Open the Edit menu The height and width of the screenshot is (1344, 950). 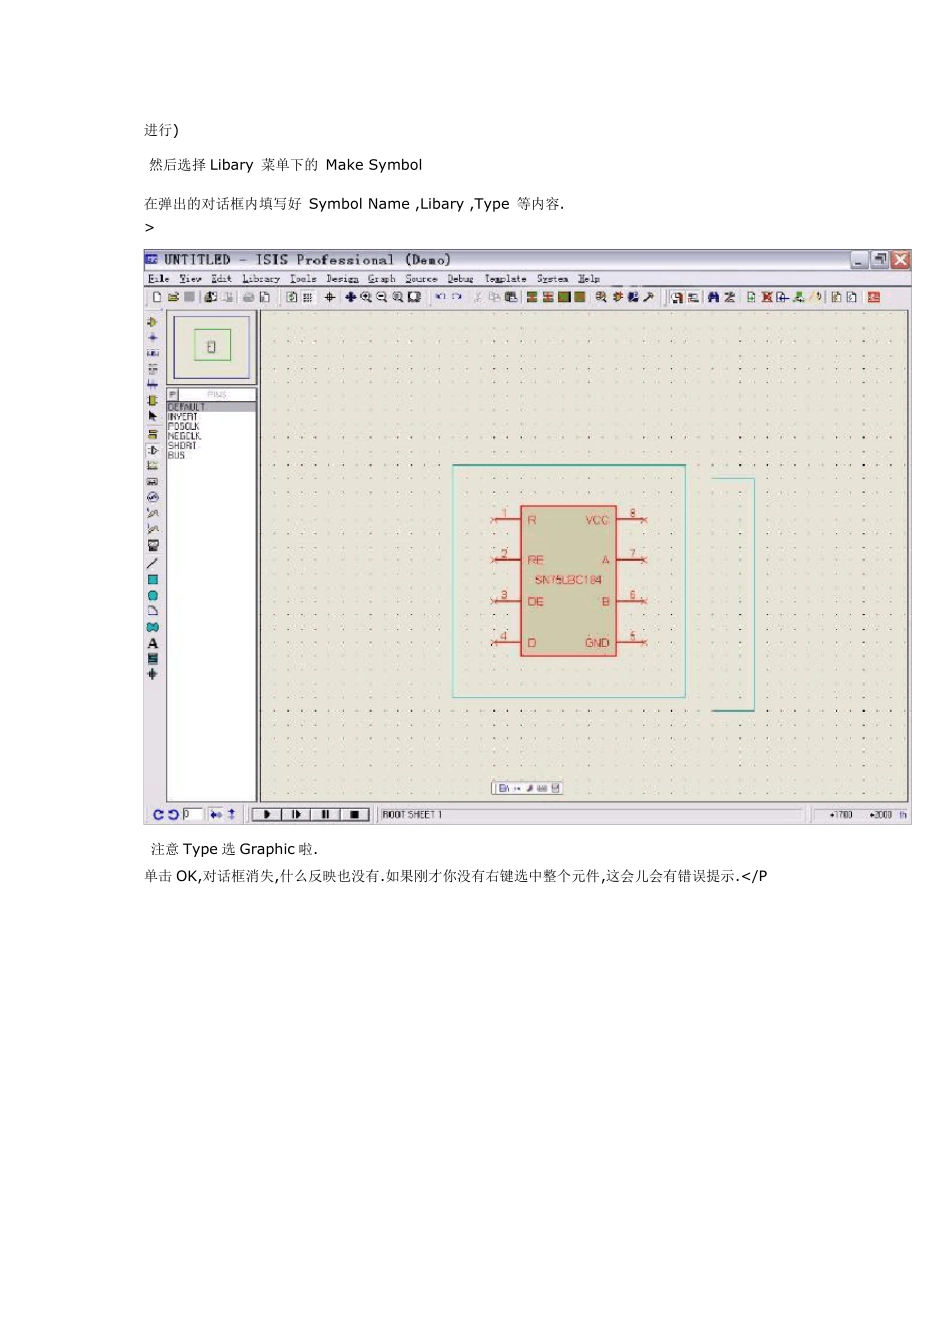click(x=221, y=279)
